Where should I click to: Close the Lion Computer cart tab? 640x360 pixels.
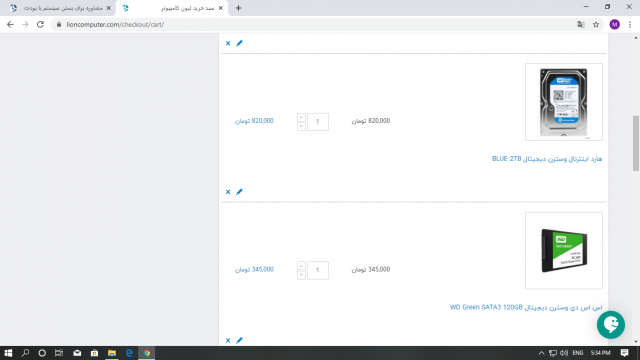pos(220,8)
